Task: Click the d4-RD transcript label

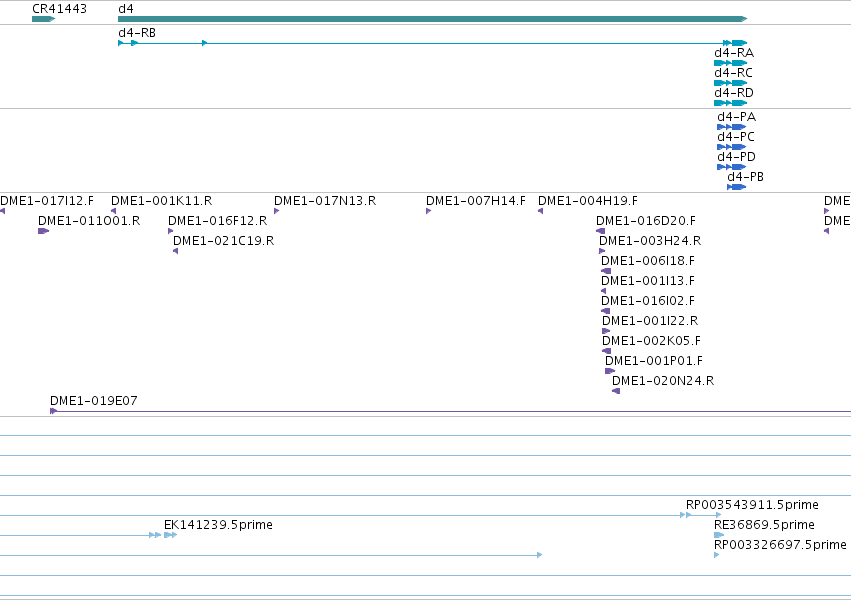Action: tap(734, 93)
